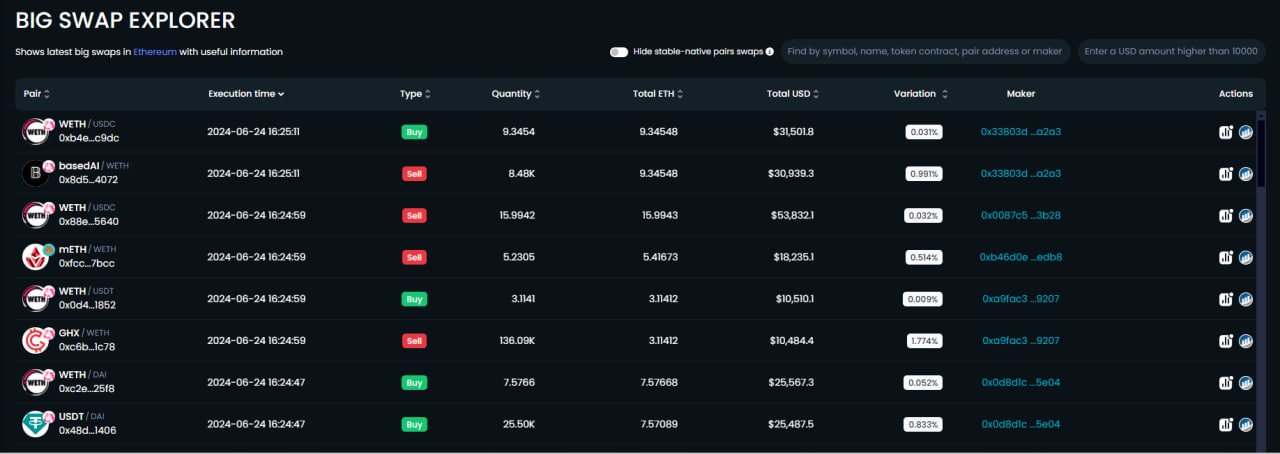Open maker address 0xb46d0e…edb8
The width and height of the screenshot is (1280, 454).
point(1020,257)
